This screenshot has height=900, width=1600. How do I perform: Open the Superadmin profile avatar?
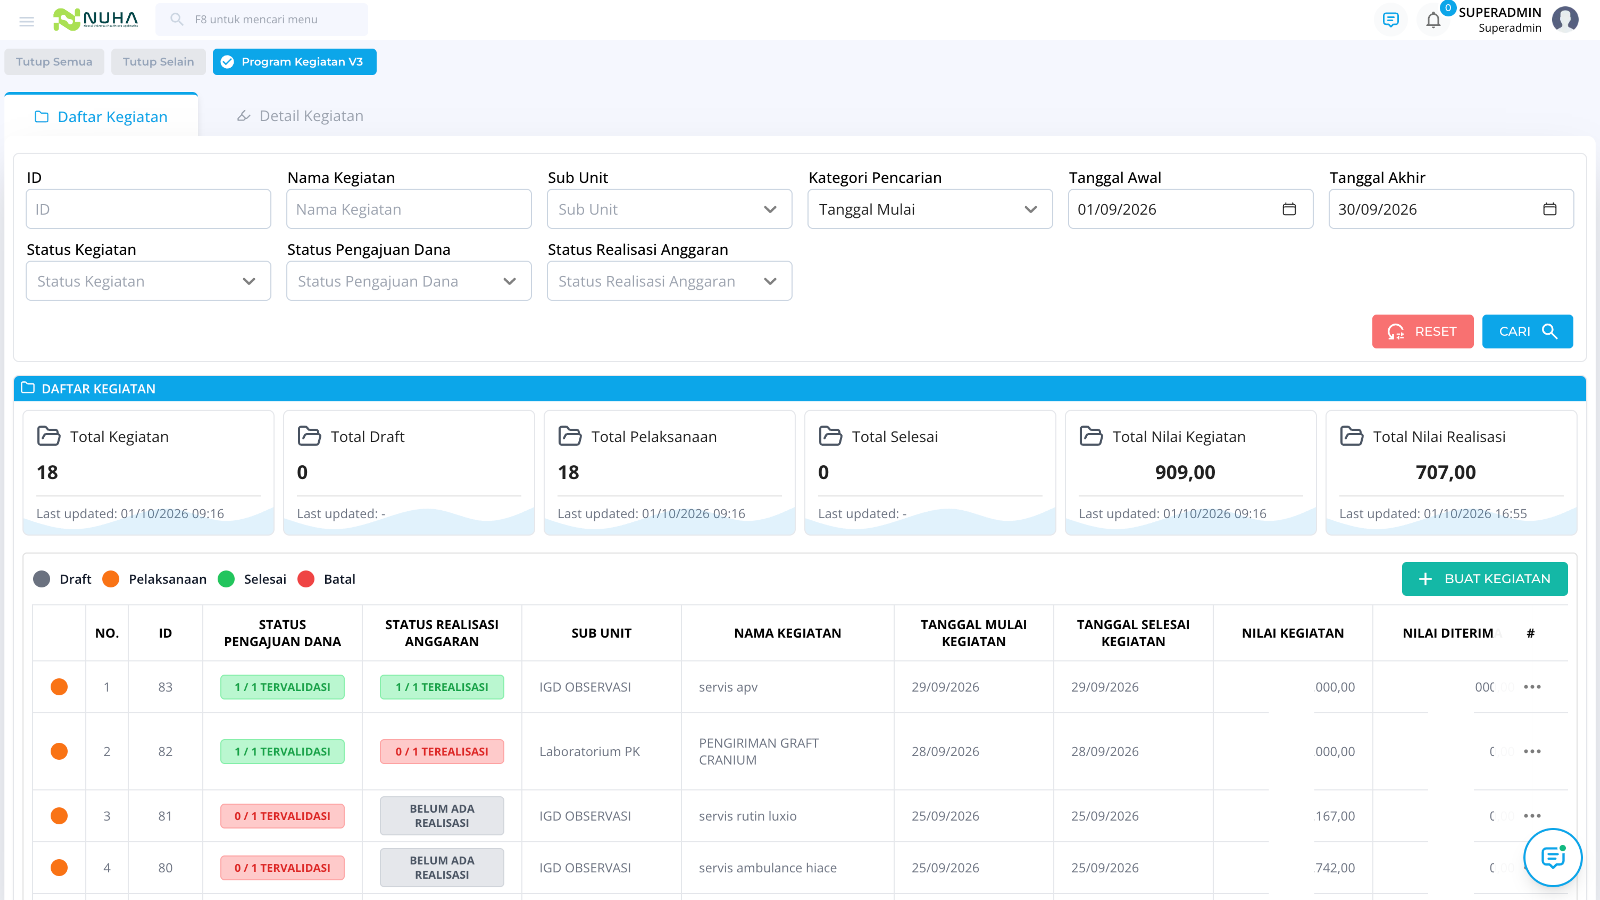click(x=1565, y=19)
